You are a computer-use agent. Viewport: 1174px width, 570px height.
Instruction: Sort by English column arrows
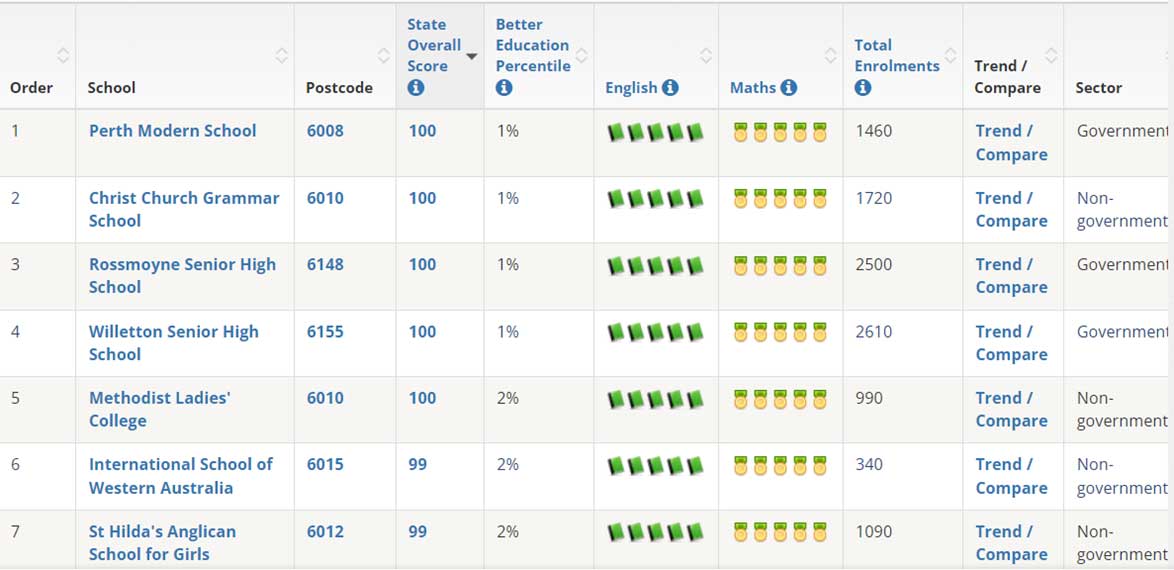[705, 55]
